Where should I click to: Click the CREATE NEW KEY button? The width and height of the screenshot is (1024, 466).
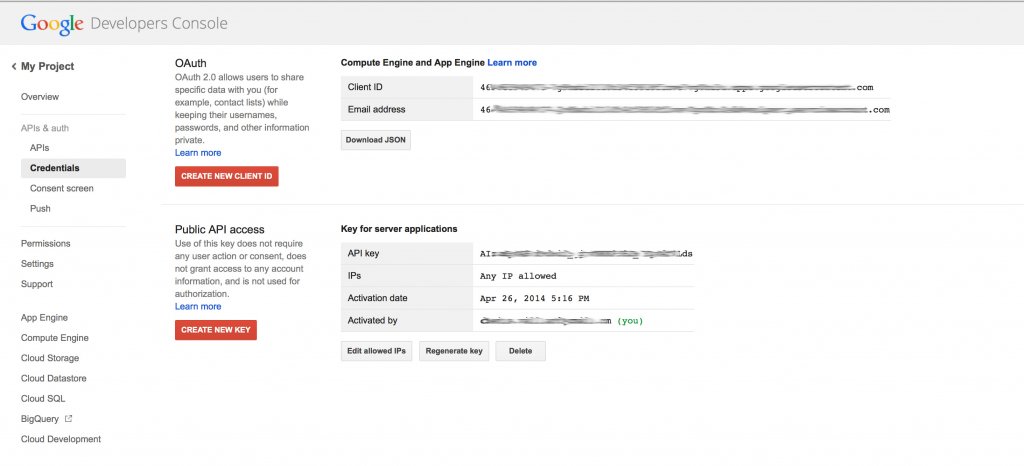215,330
